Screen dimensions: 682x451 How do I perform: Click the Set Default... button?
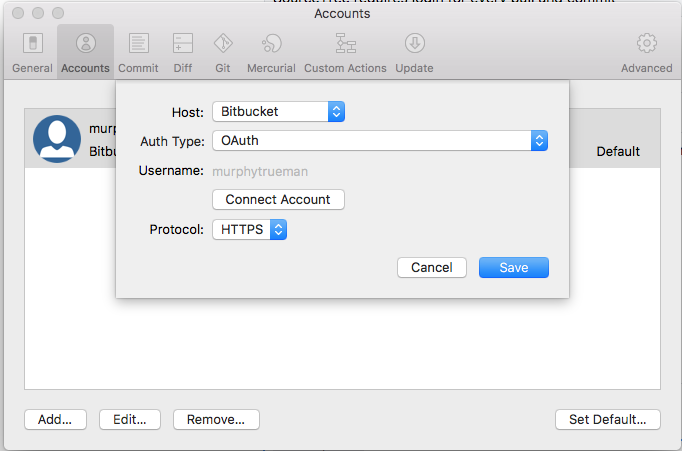[608, 419]
